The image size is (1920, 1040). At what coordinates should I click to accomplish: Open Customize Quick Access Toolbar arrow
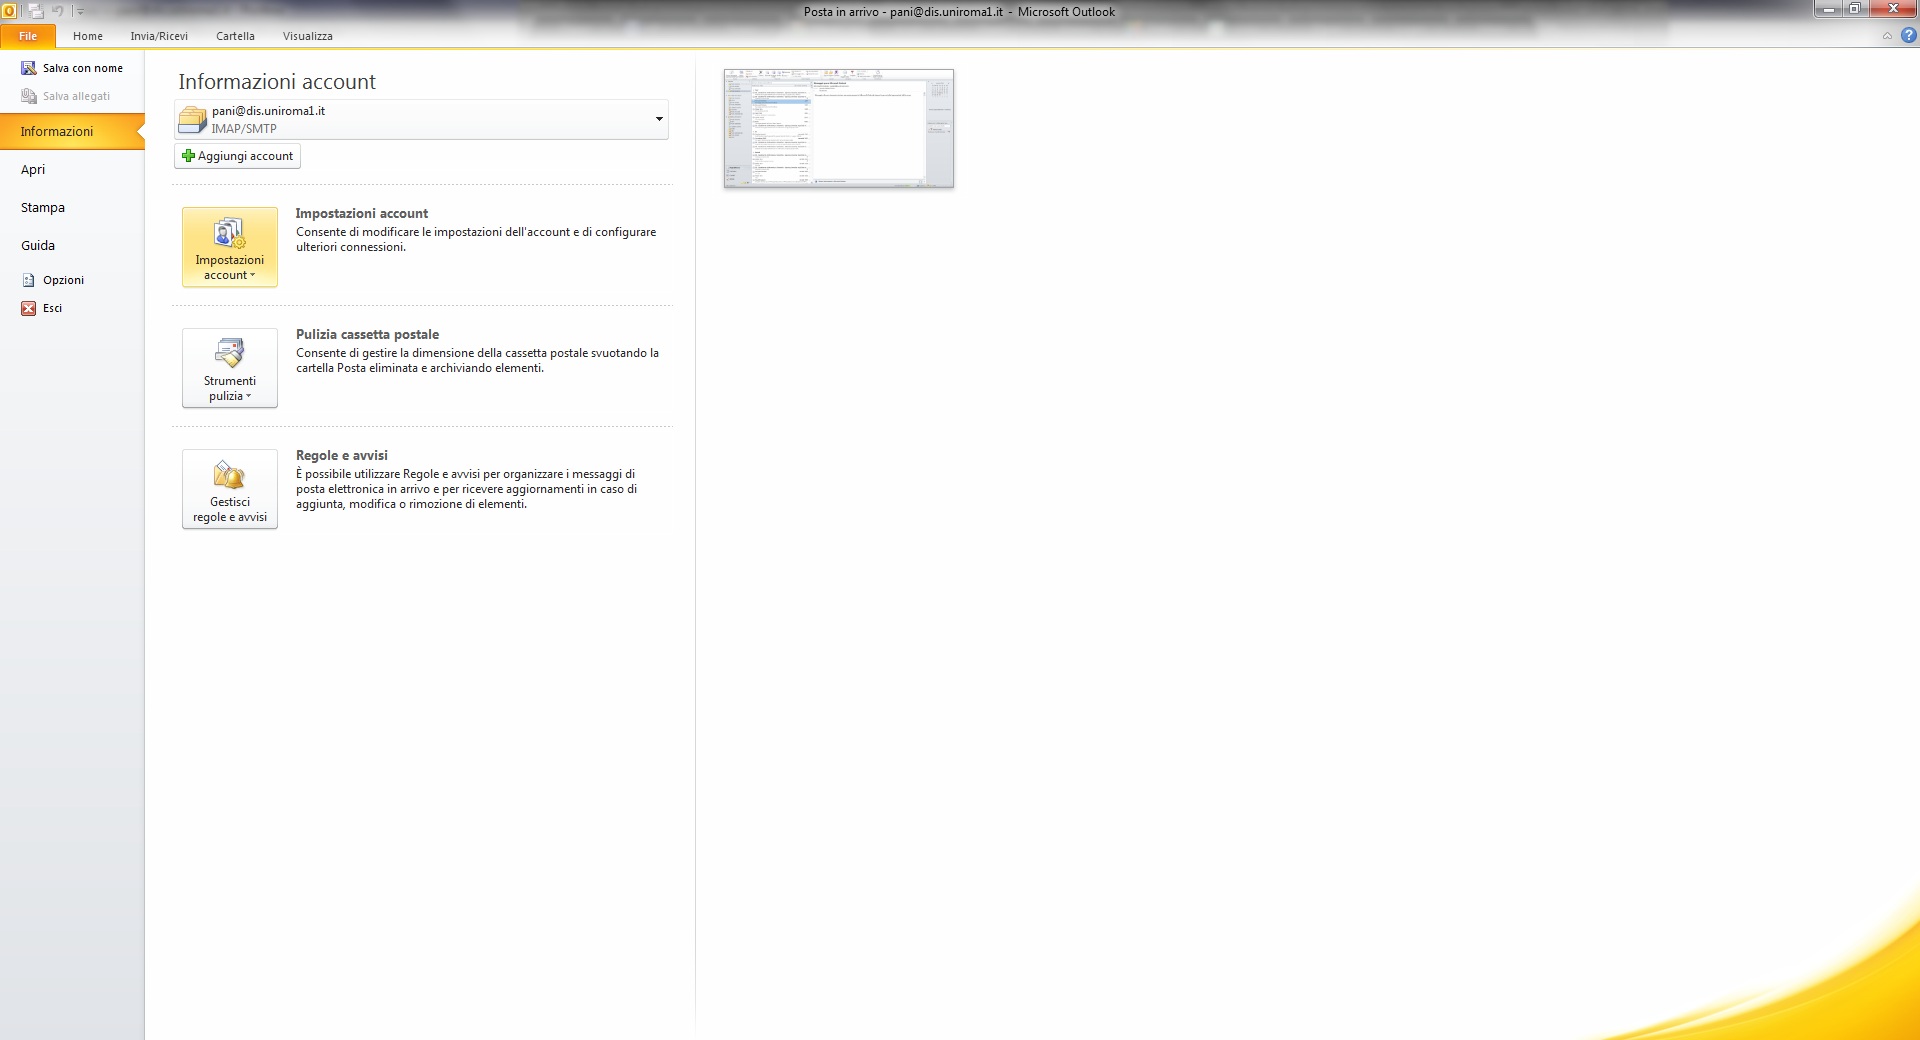[81, 12]
